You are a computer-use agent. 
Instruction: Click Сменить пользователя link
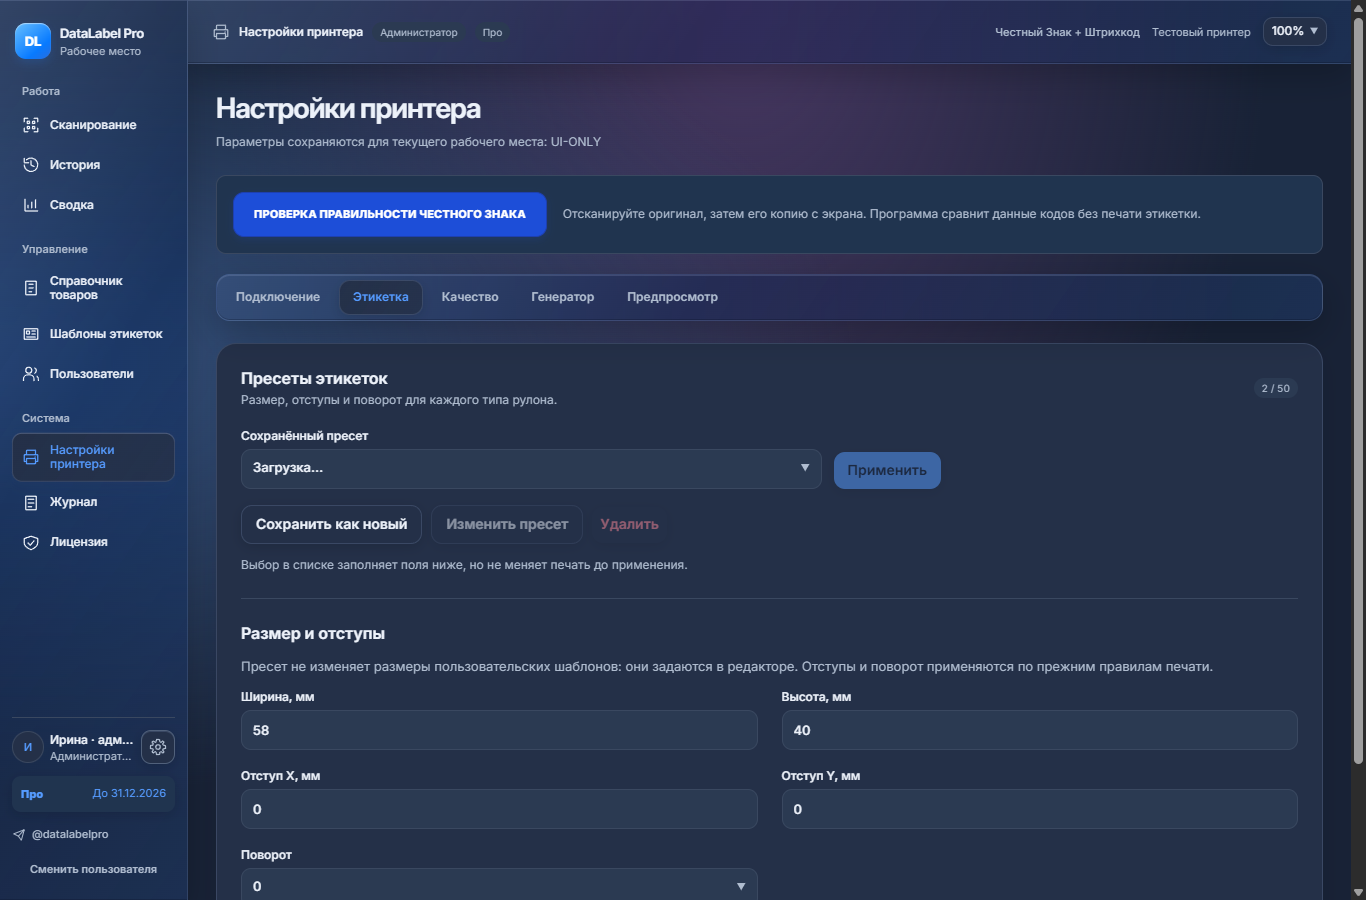pyautogui.click(x=93, y=869)
